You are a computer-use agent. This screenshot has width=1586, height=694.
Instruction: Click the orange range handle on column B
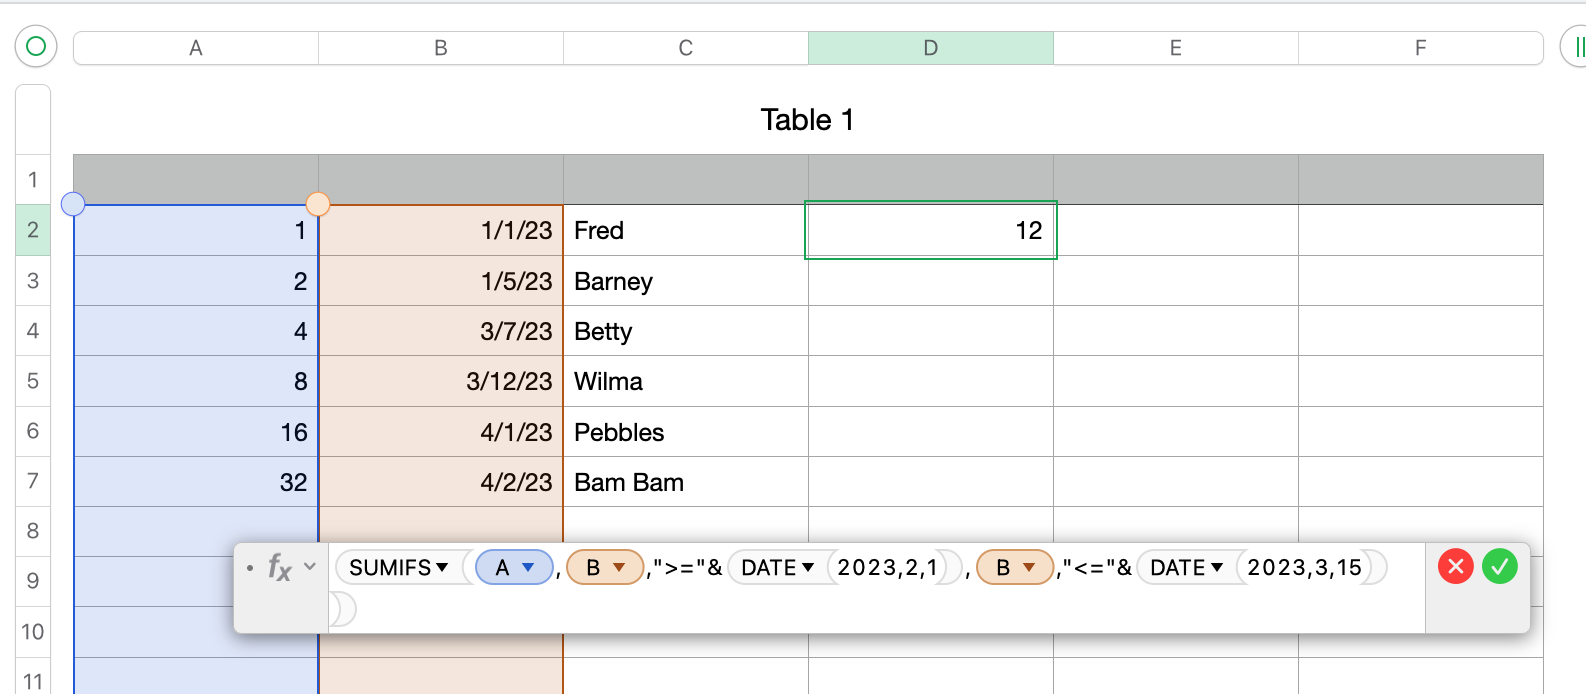click(318, 204)
